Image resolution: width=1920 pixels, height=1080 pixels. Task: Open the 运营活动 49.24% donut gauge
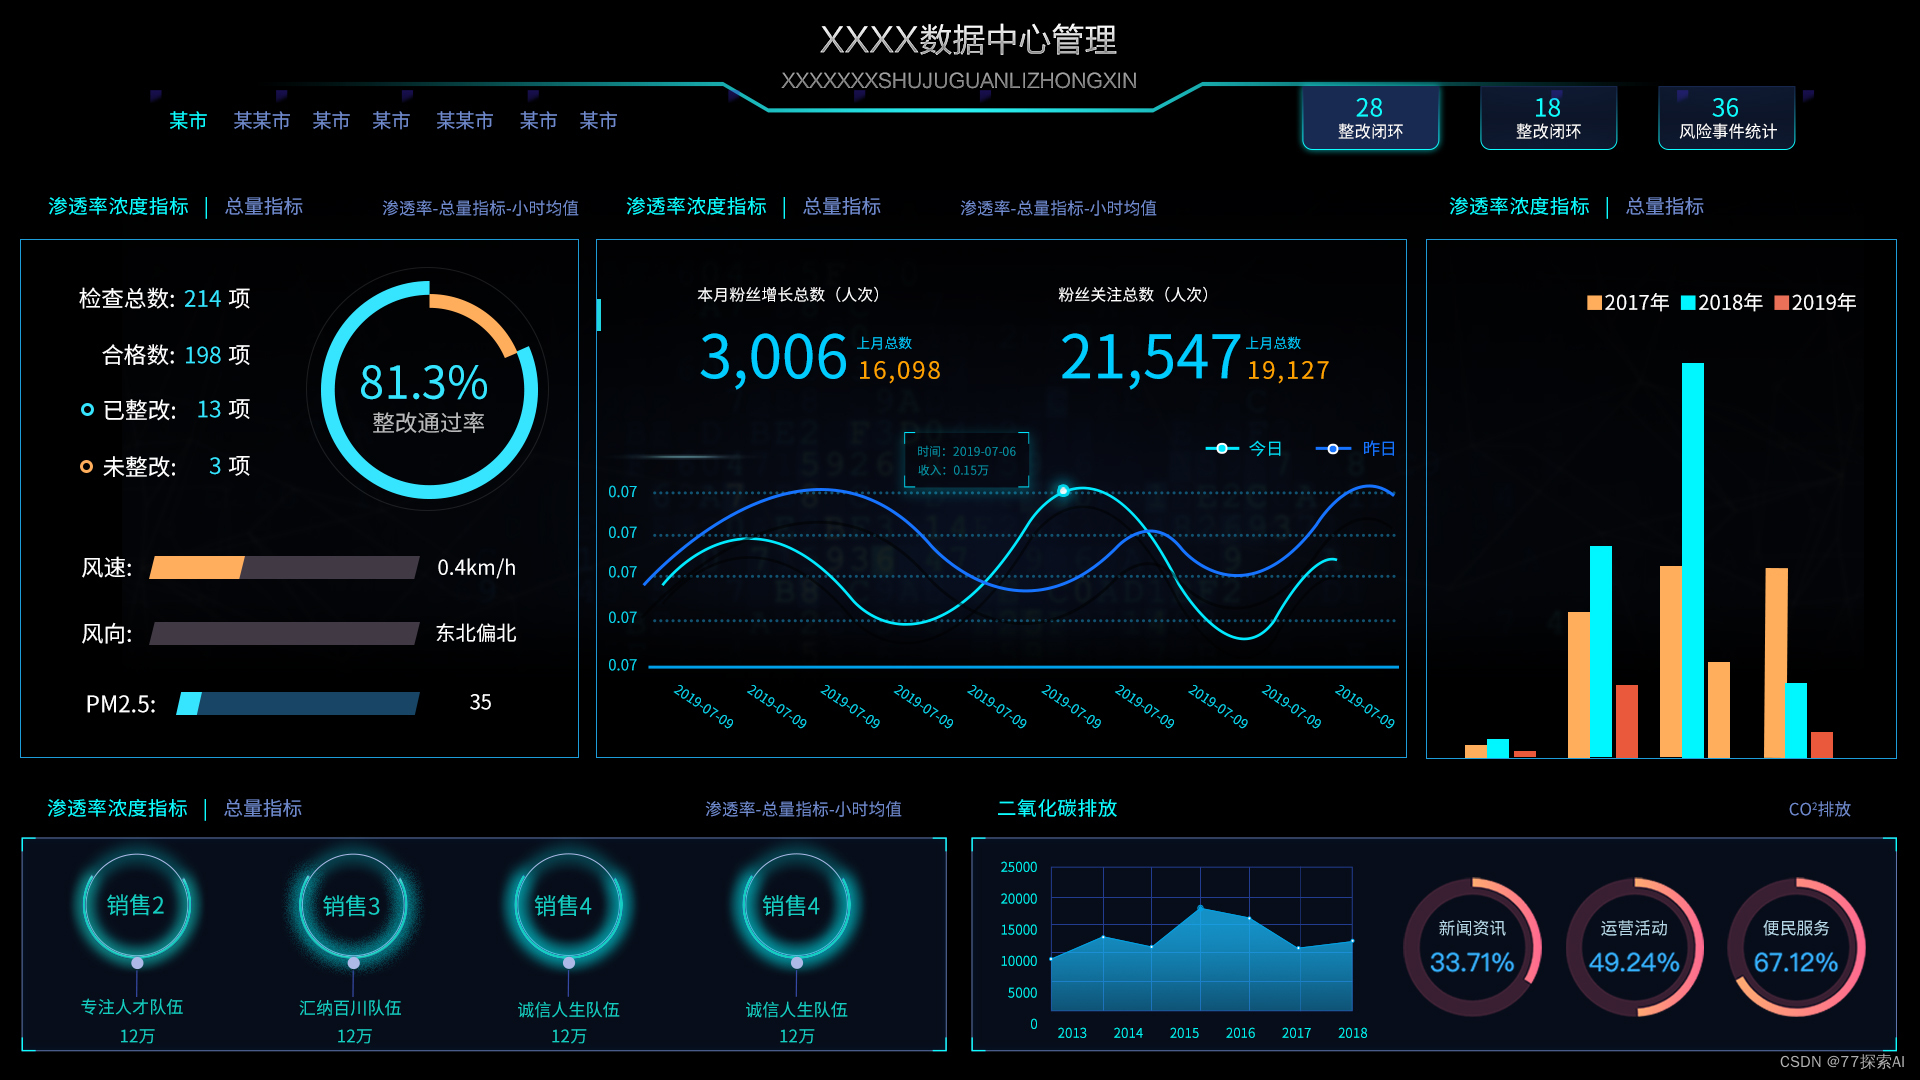tap(1634, 947)
